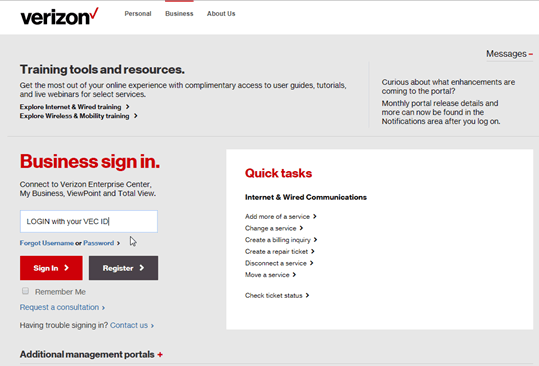Click the Training tools and resources heading
The width and height of the screenshot is (539, 366).
pos(102,69)
